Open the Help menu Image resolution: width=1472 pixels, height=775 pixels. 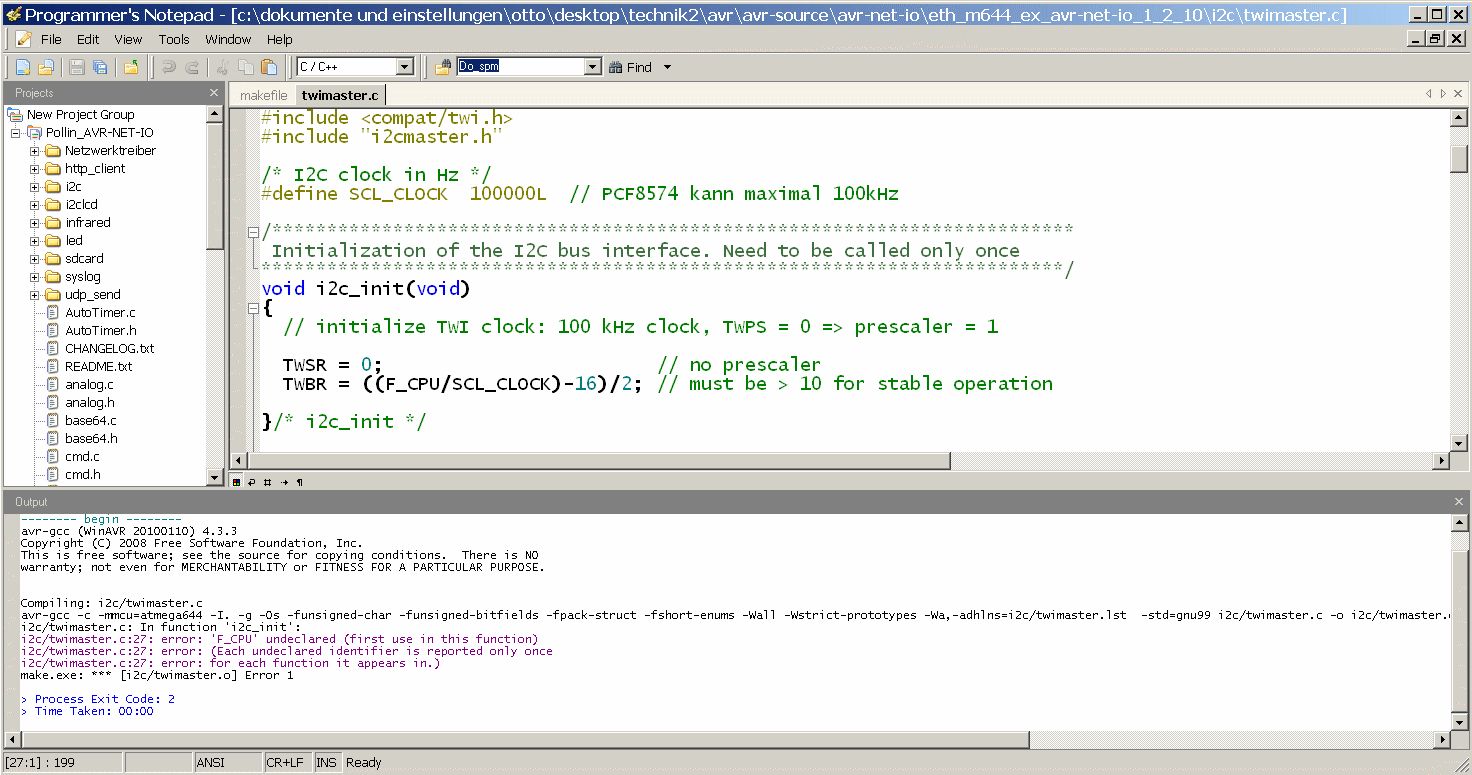tap(280, 39)
